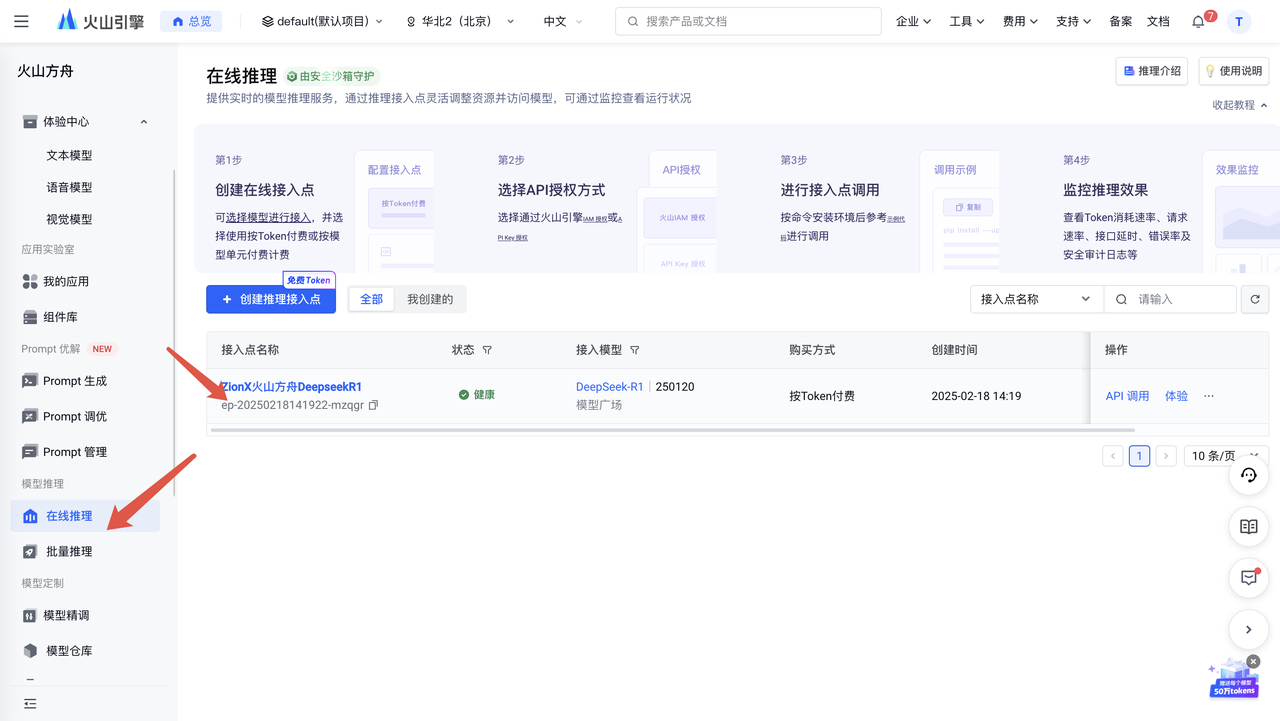Open the 费用 top menu
Viewport: 1280px width, 721px height.
point(1020,21)
